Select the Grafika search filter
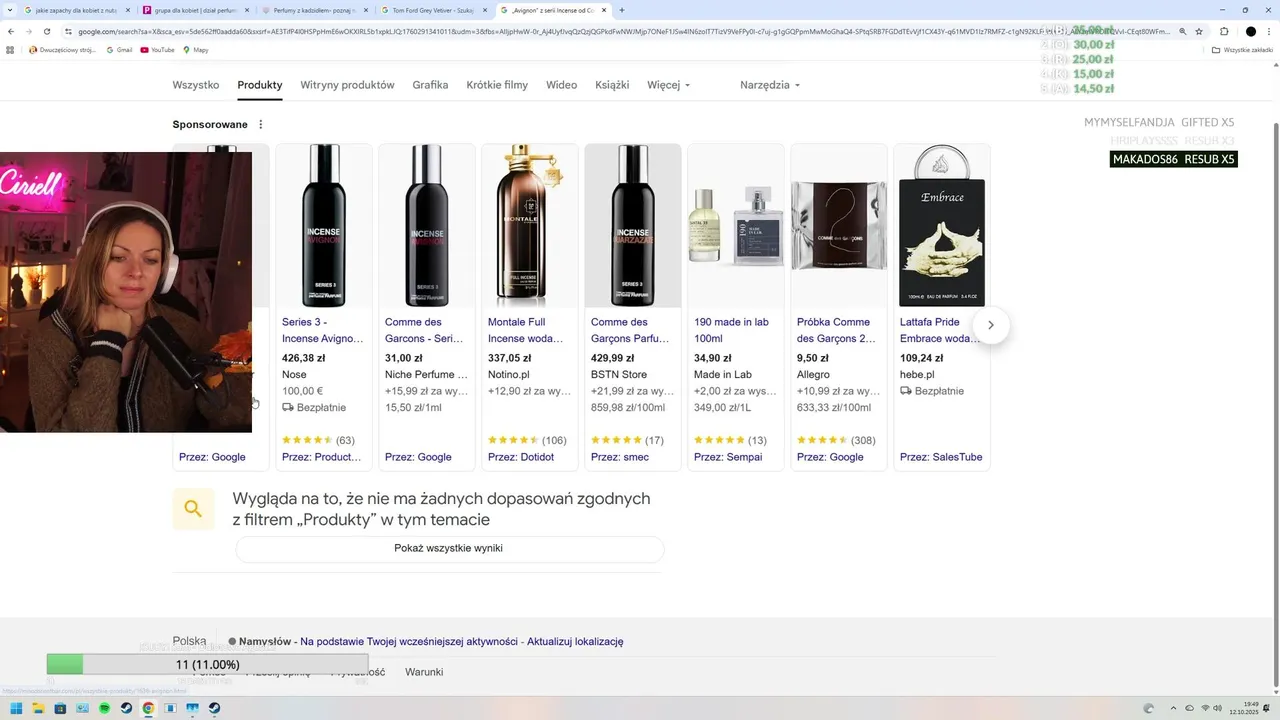 430,85
